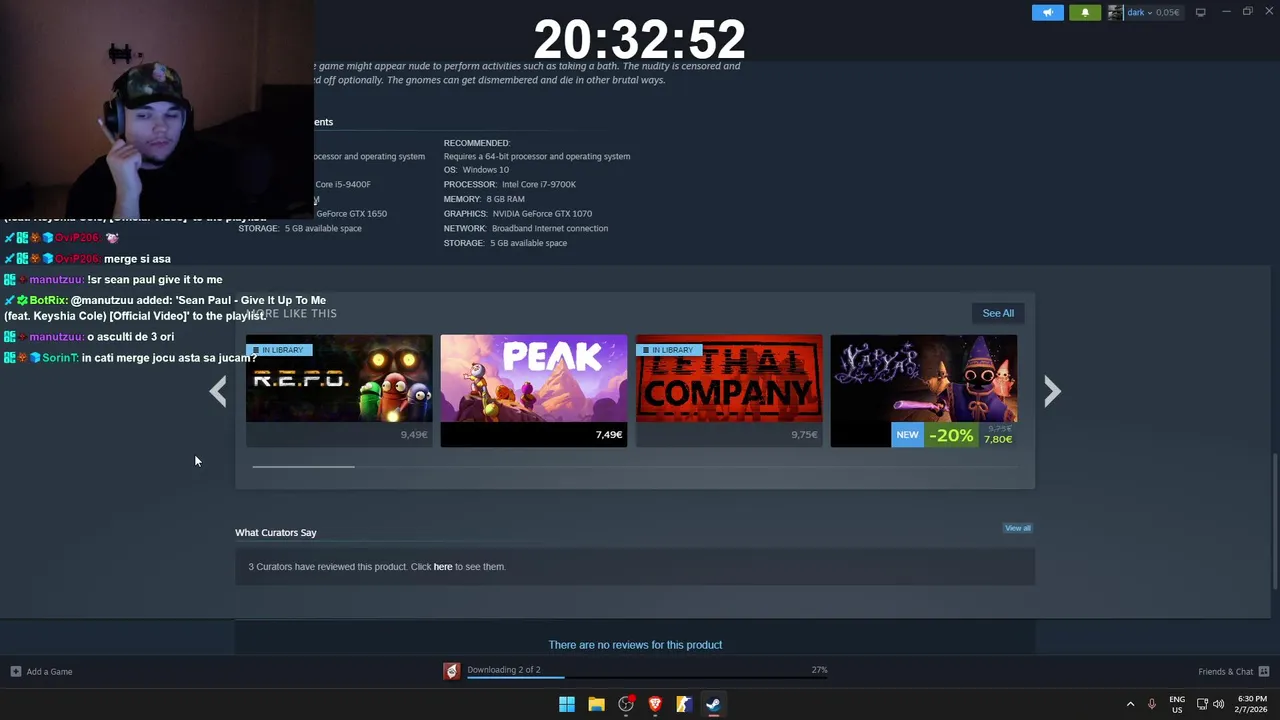Open volume control tray icon
1280x720 pixels.
tap(1218, 704)
